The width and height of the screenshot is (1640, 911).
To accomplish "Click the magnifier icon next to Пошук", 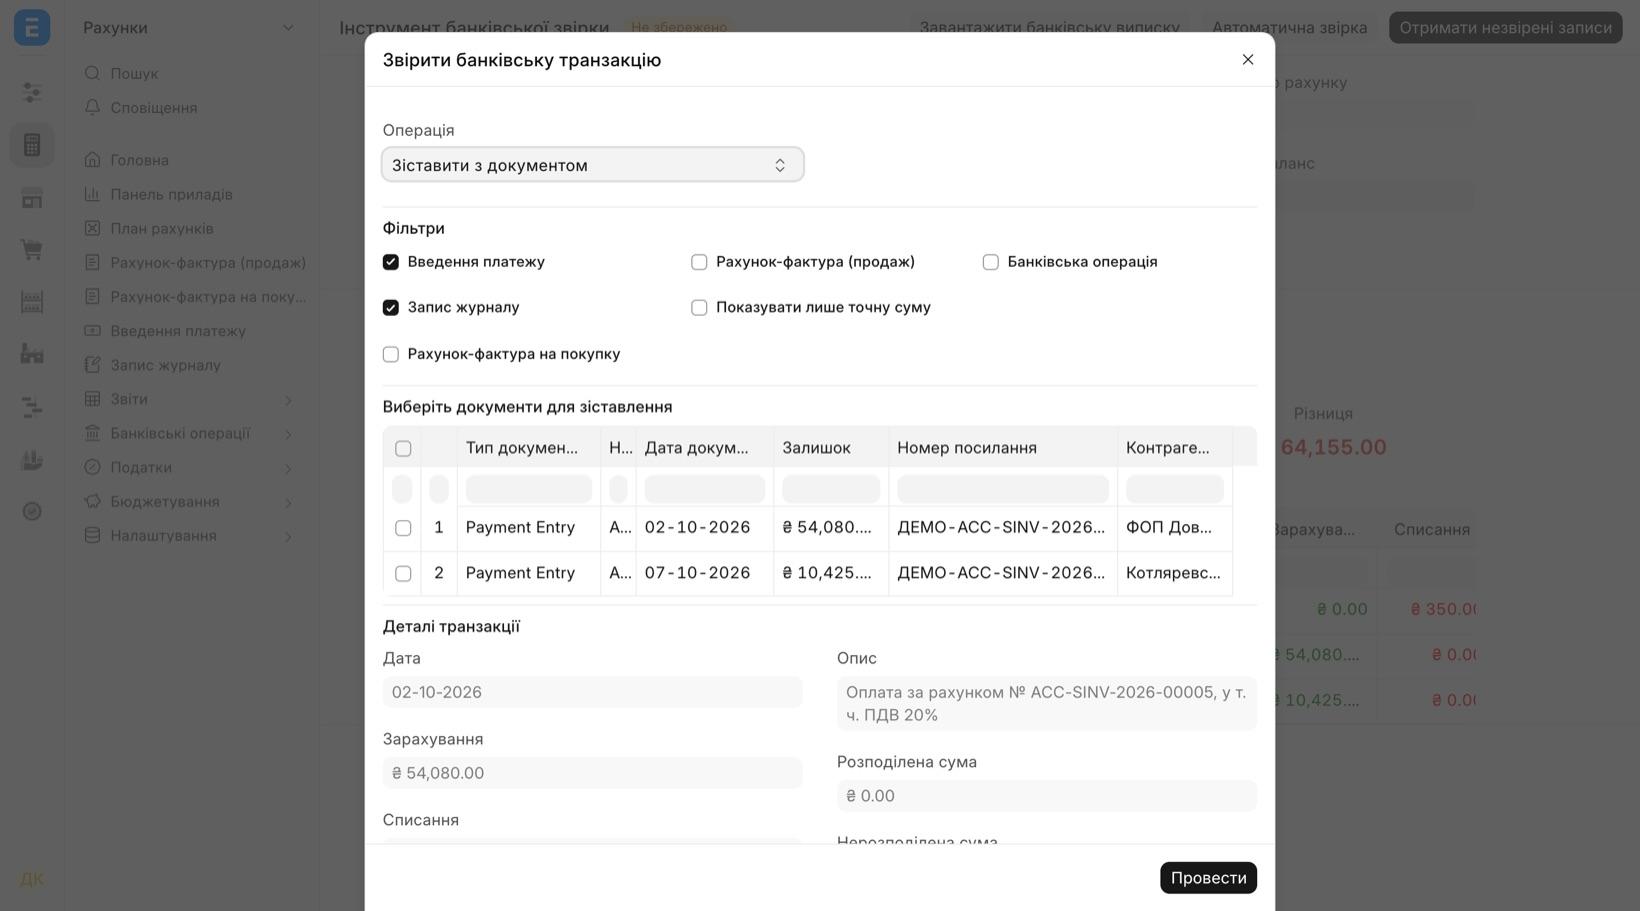I will pyautogui.click(x=92, y=73).
